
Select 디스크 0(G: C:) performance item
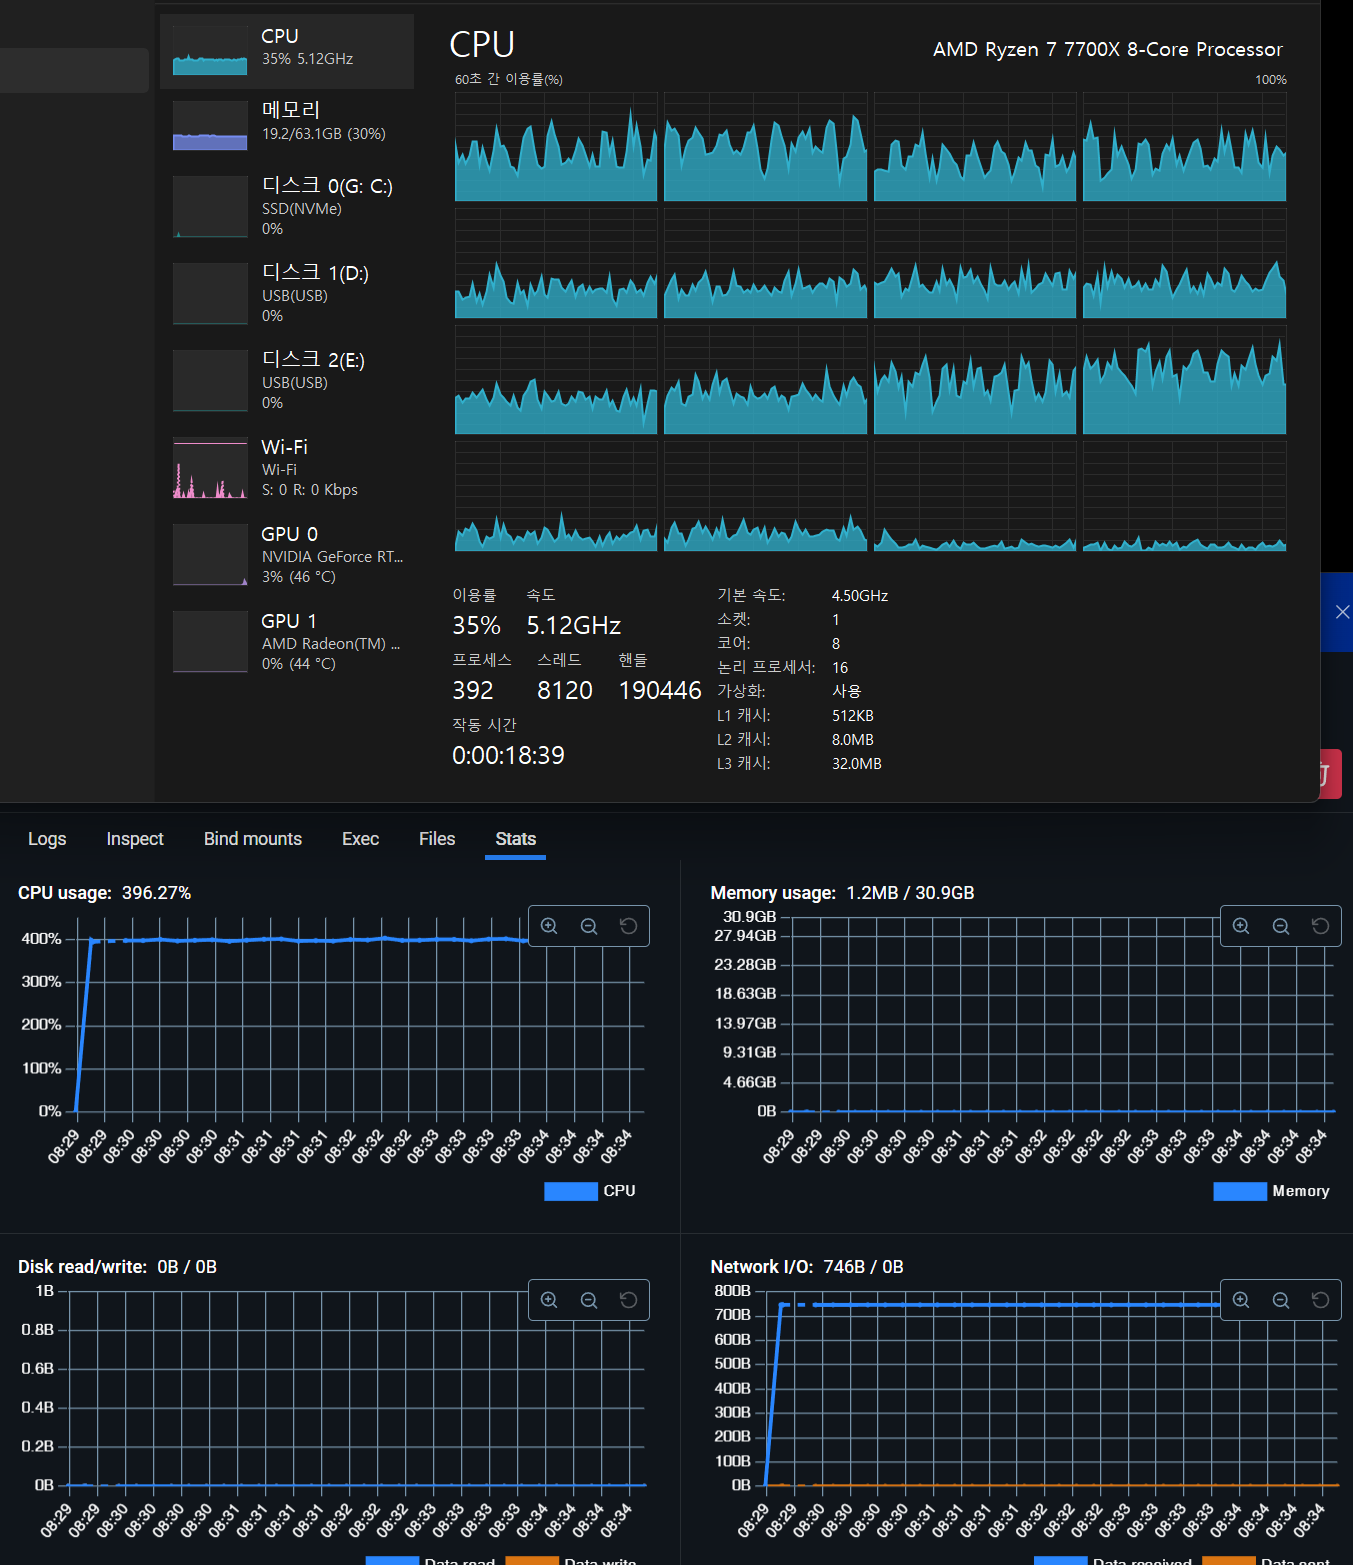click(x=287, y=207)
